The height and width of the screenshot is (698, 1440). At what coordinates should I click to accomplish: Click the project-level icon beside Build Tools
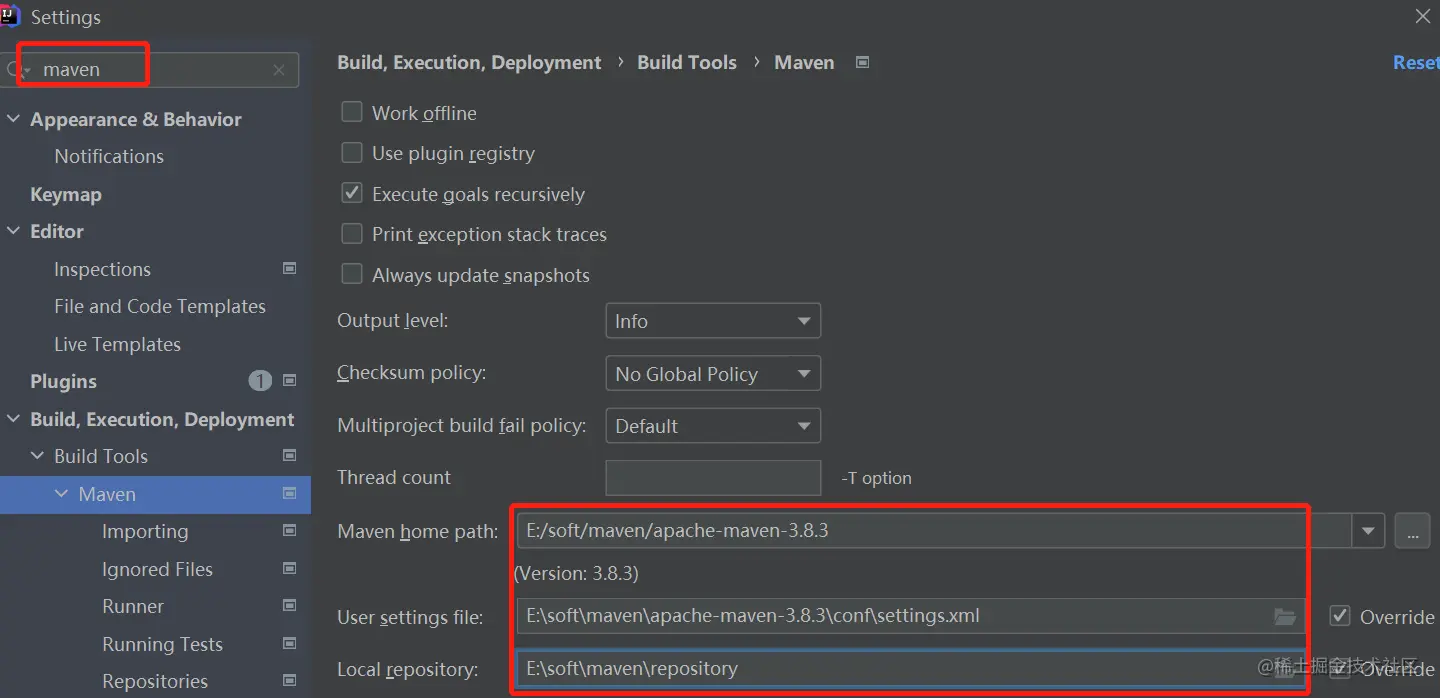coord(290,456)
